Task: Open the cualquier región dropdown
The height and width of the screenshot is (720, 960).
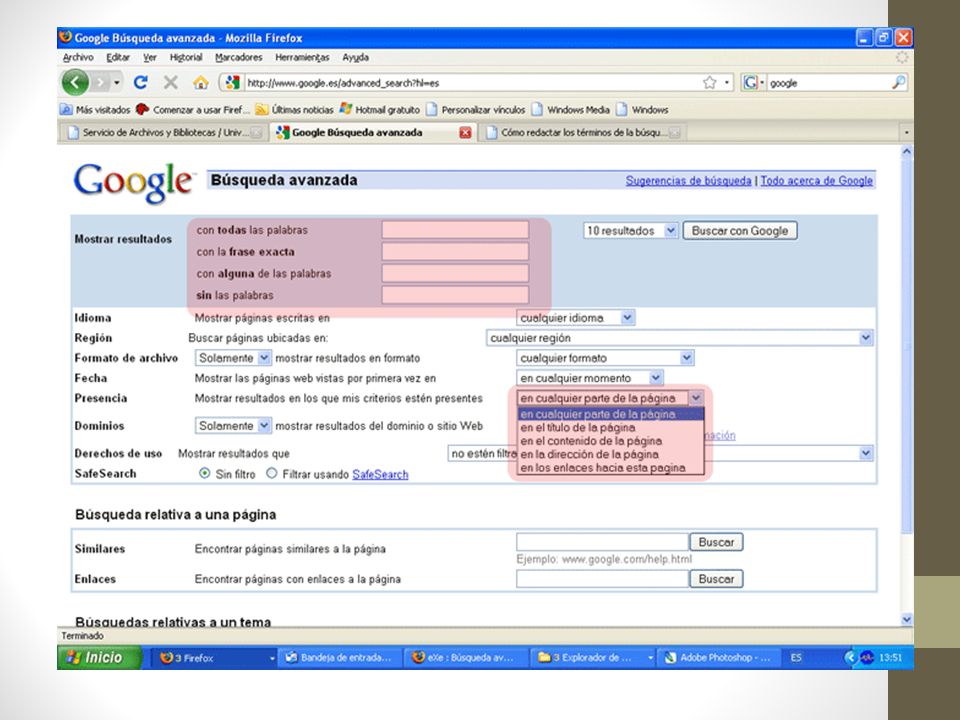Action: [680, 338]
